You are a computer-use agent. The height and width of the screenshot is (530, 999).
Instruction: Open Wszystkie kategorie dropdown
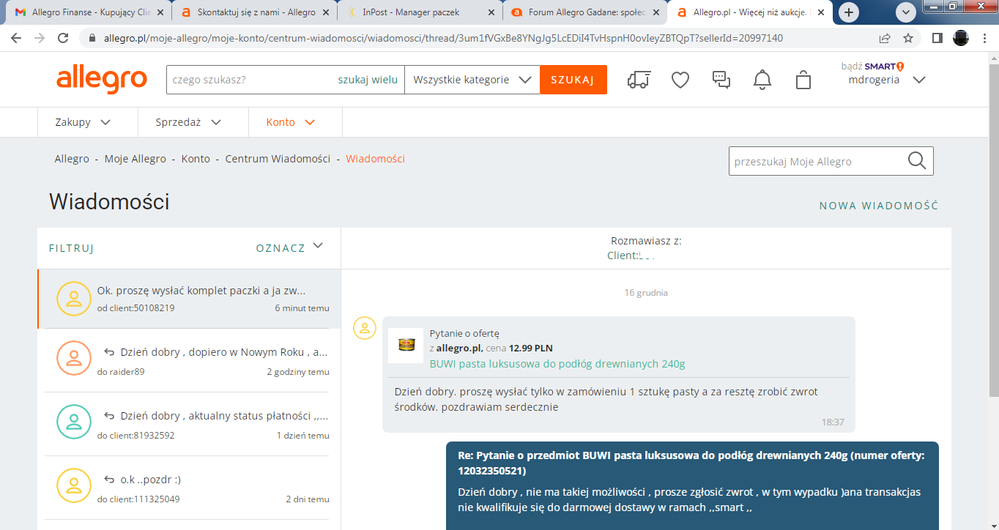472,80
